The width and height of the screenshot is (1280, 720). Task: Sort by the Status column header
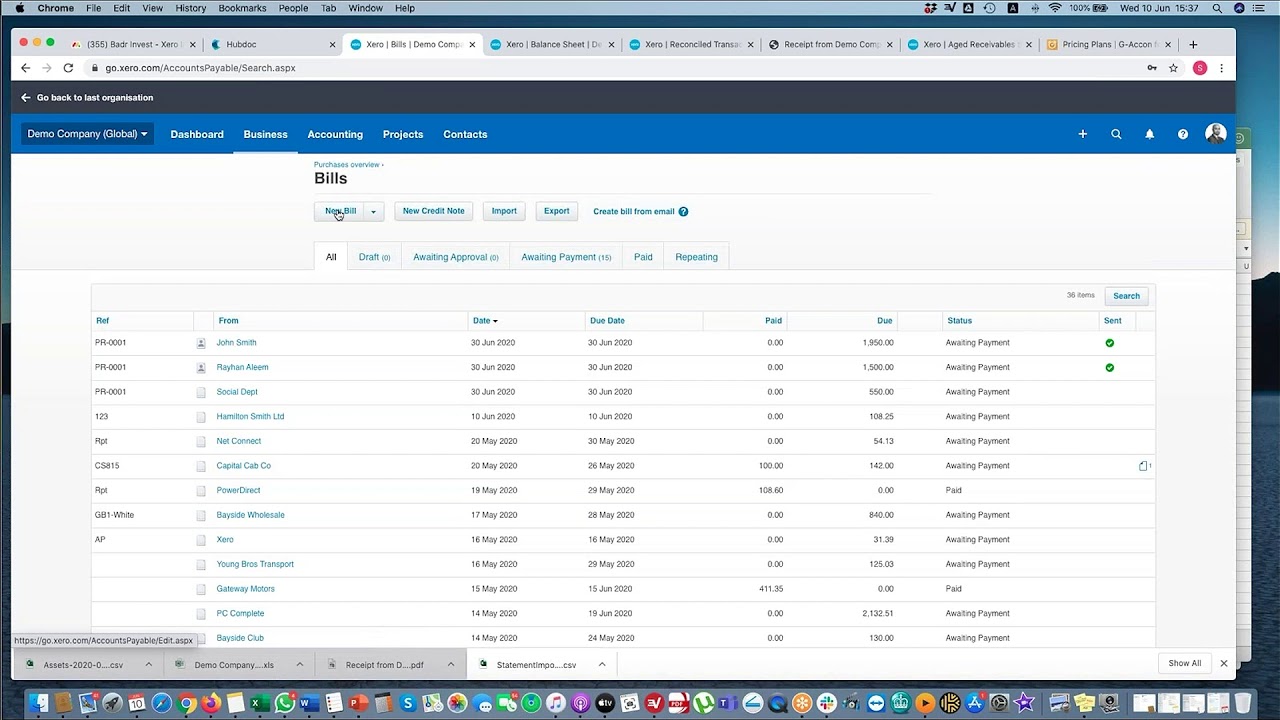click(x=959, y=321)
